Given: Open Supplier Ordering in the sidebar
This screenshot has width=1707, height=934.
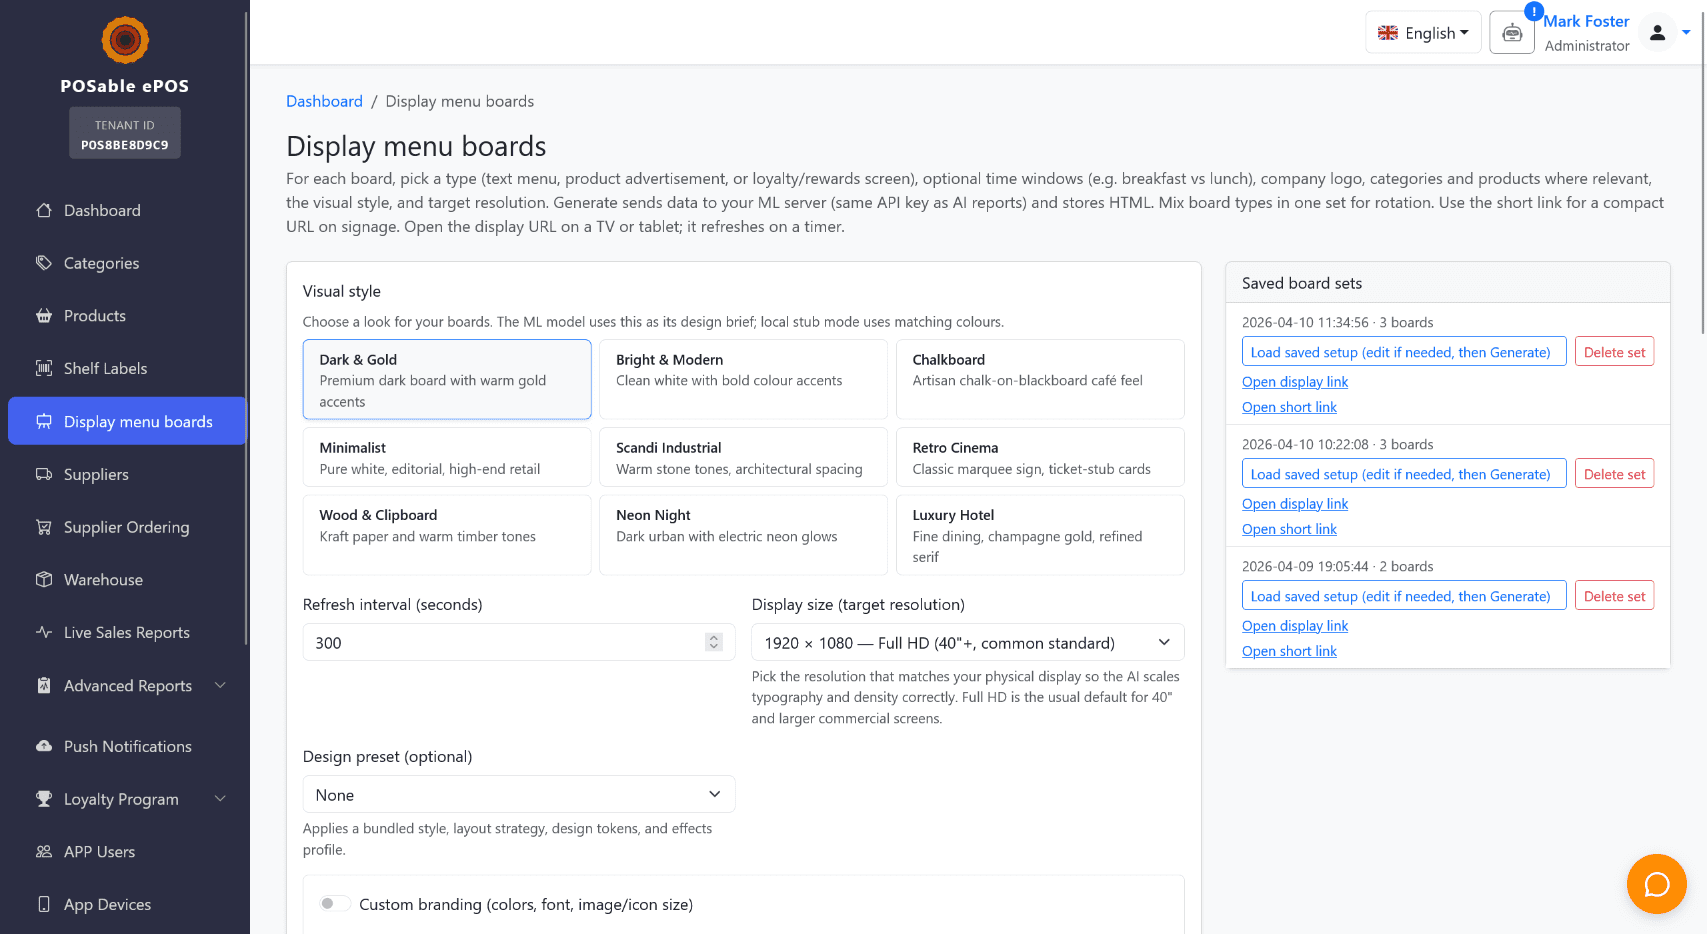Looking at the screenshot, I should pos(126,527).
